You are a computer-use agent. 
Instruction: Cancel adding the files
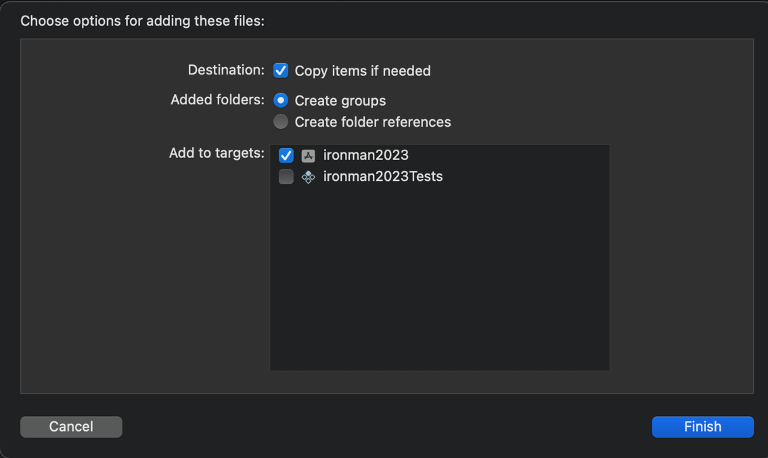tap(71, 427)
